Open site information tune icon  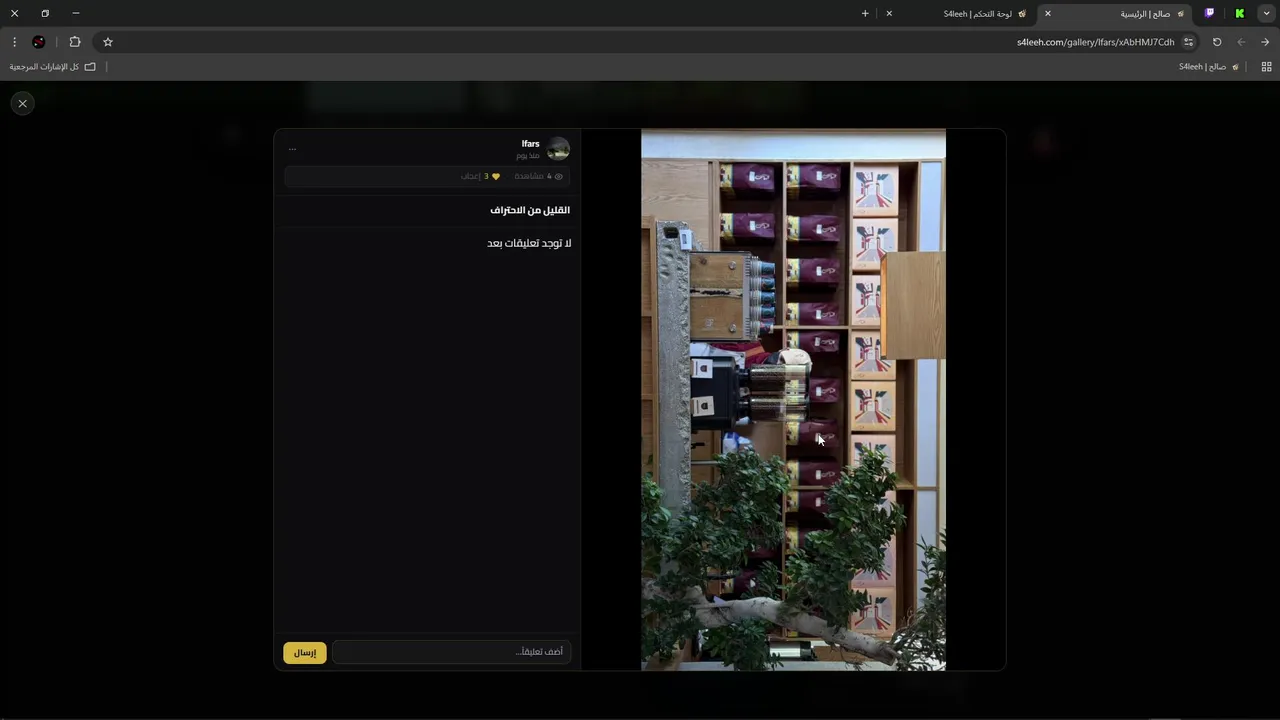tap(1188, 42)
